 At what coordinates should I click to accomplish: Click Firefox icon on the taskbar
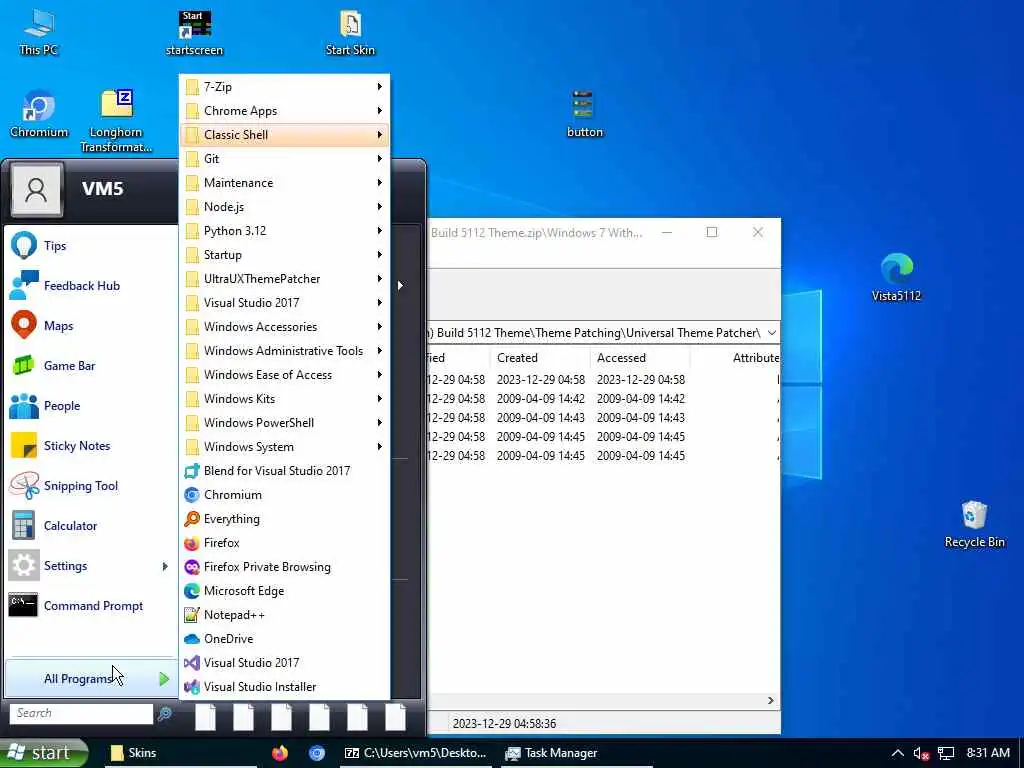(x=280, y=753)
